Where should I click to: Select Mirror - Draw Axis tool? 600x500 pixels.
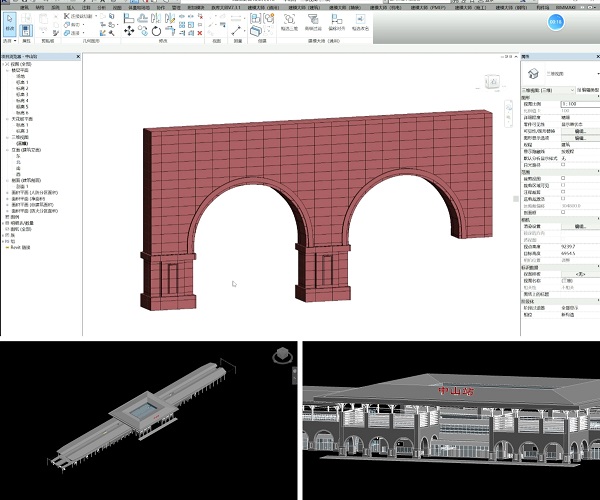pos(170,18)
